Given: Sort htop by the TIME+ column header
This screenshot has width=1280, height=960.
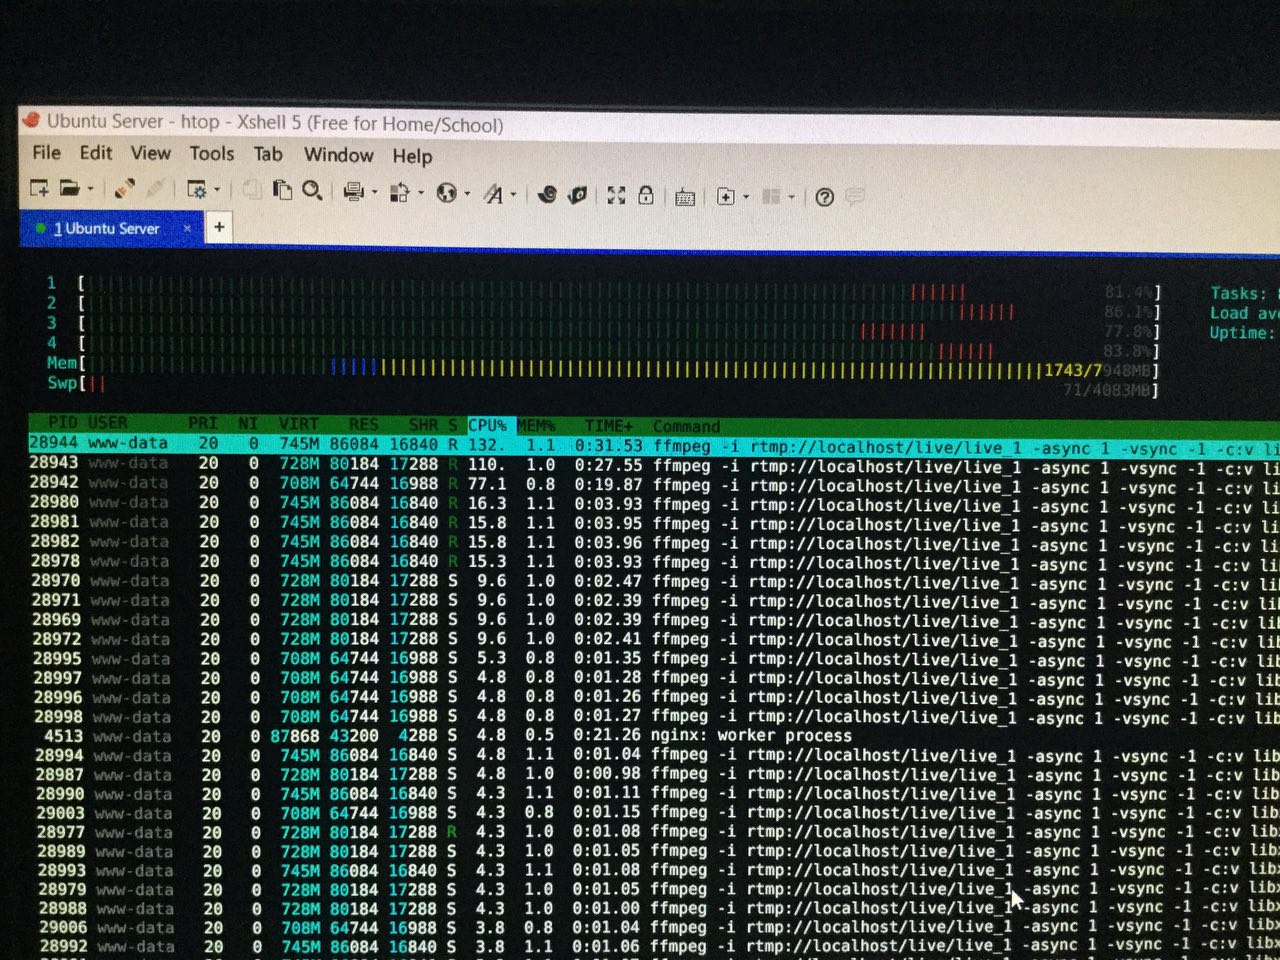Looking at the screenshot, I should [609, 425].
